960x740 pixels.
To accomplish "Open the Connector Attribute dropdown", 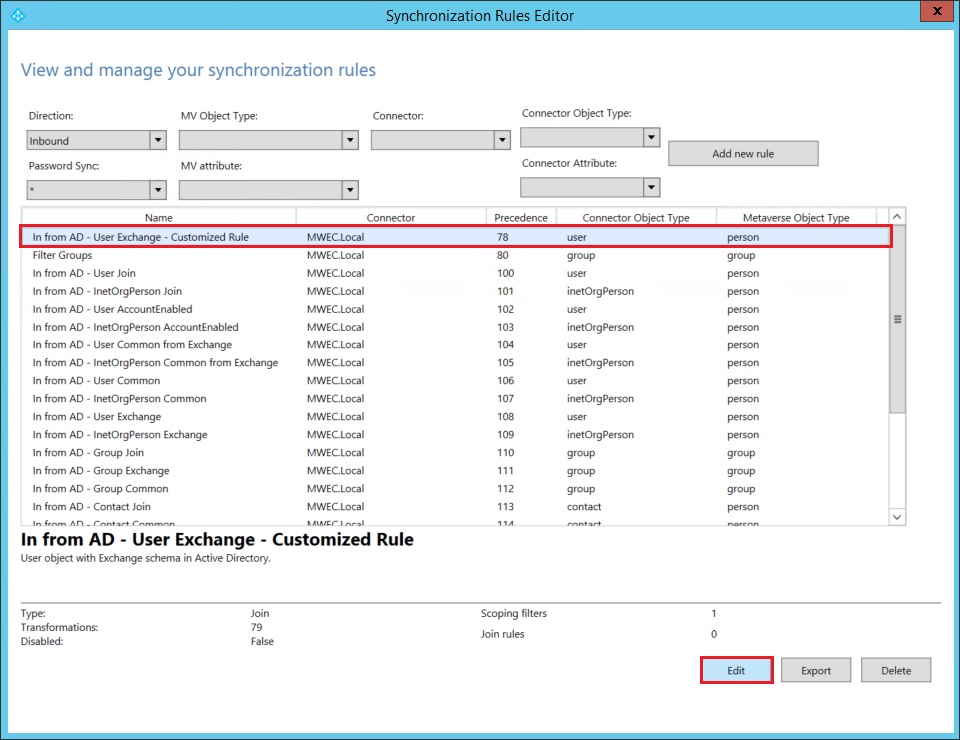I will (x=651, y=187).
